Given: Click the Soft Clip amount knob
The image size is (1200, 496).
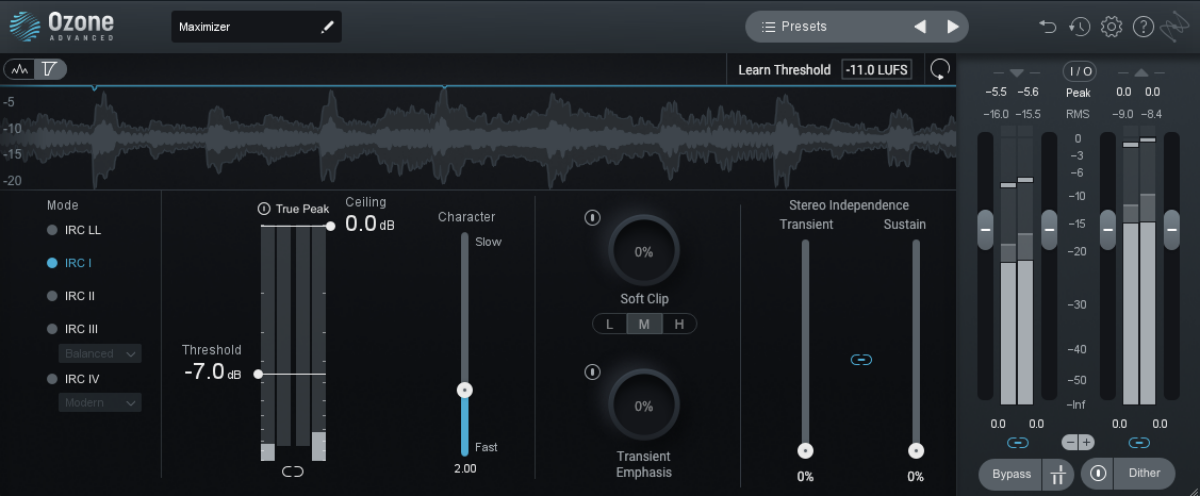Looking at the screenshot, I should (x=644, y=251).
